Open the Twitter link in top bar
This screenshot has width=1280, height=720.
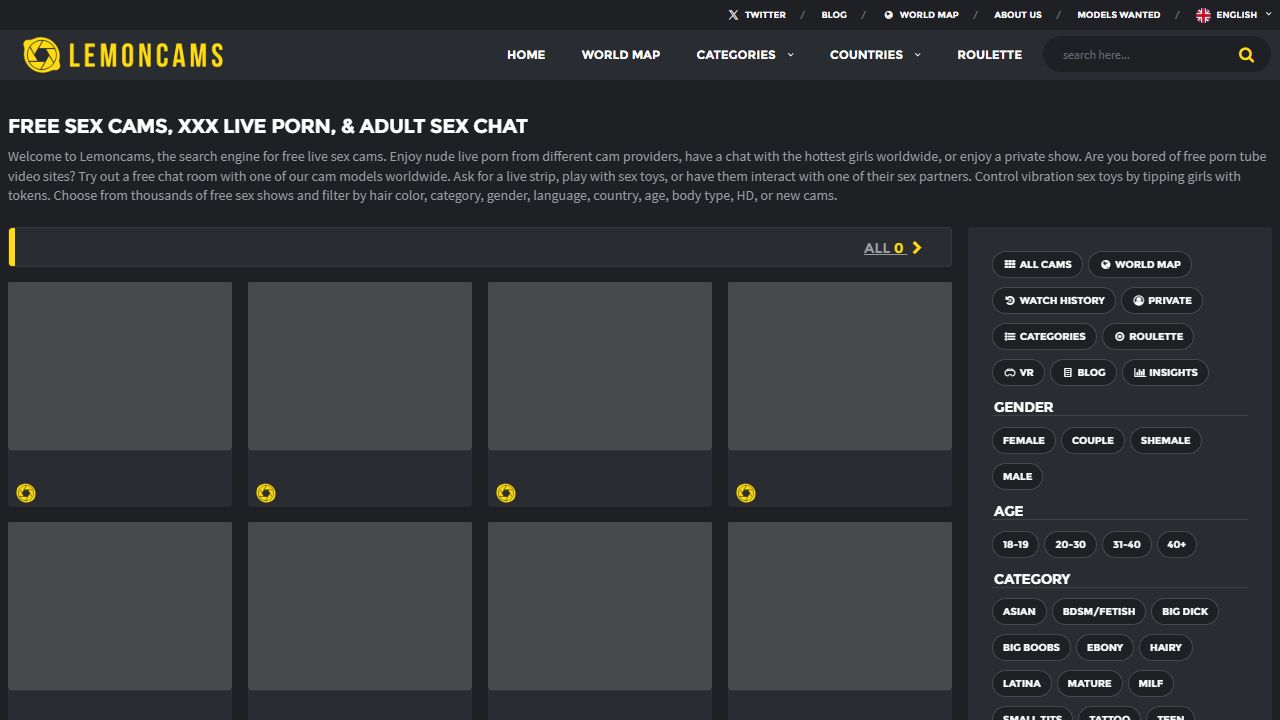(757, 15)
